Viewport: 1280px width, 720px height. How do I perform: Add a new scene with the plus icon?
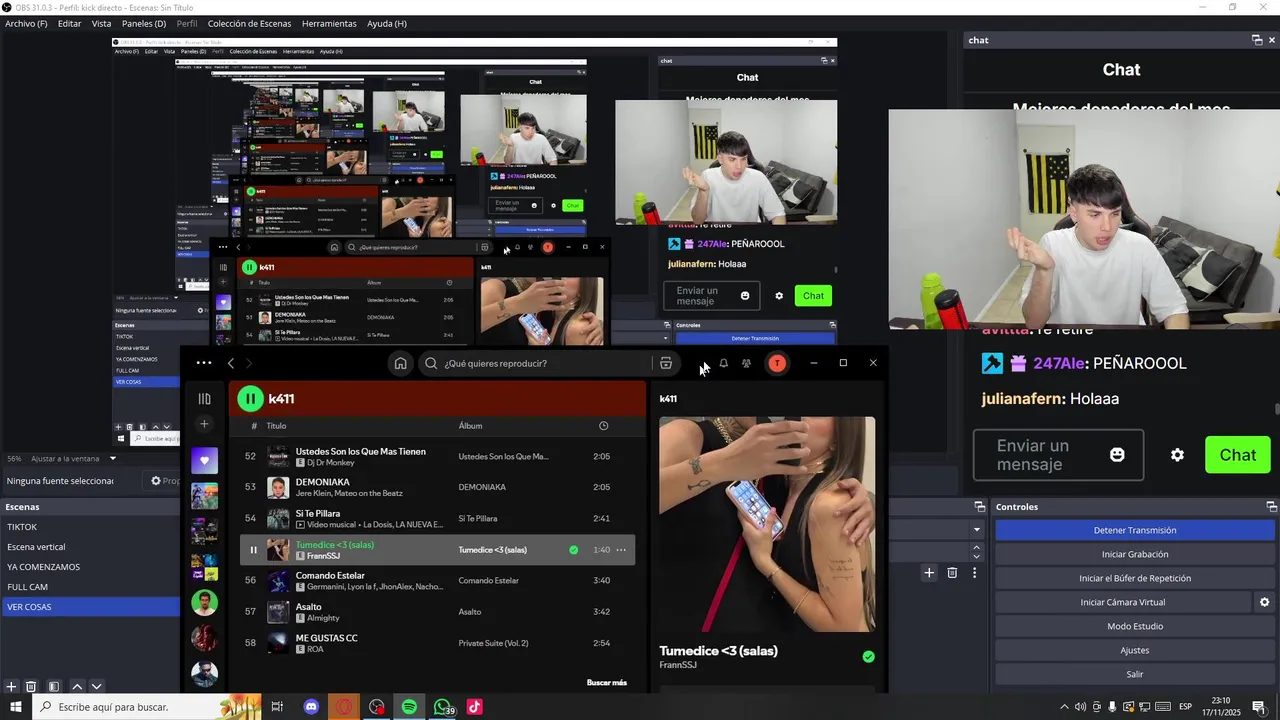(11, 687)
